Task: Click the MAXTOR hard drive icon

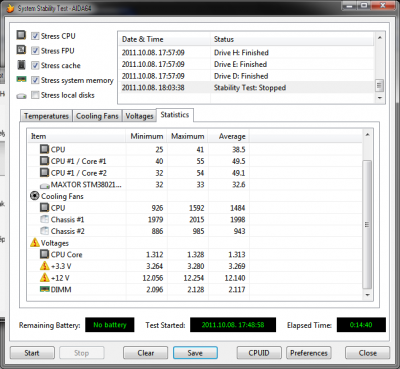Action: click(45, 185)
